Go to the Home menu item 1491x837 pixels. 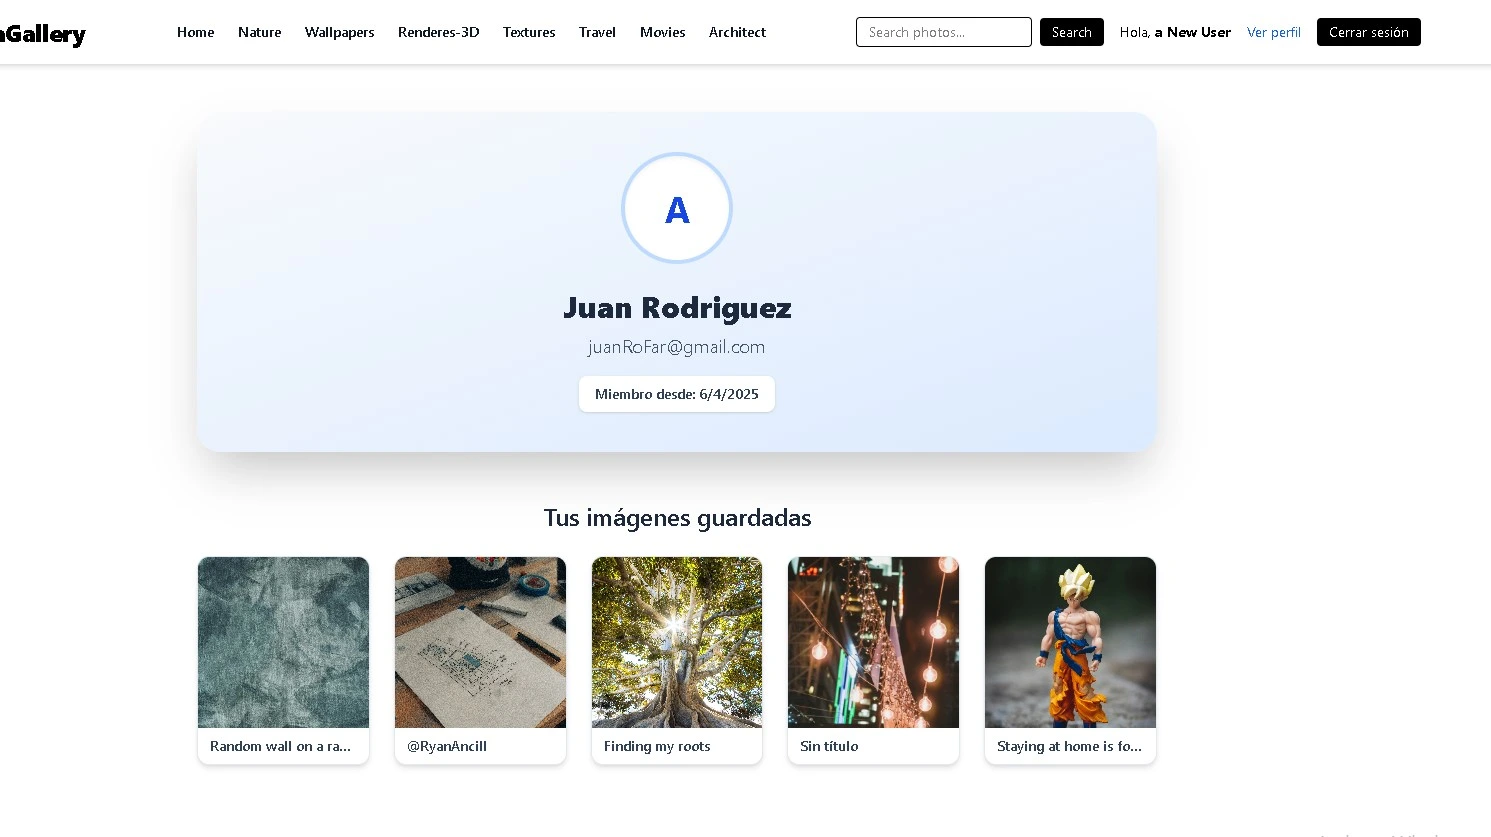click(195, 32)
